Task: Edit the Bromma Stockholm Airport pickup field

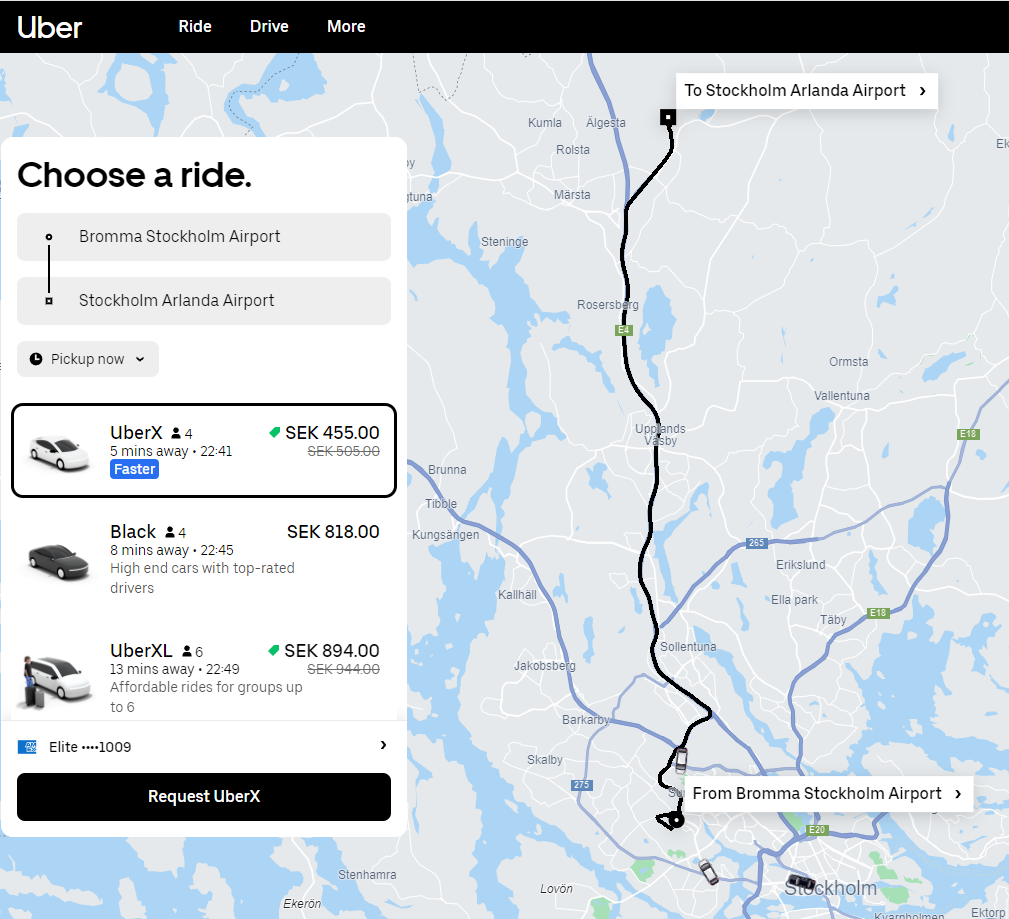Action: [204, 237]
